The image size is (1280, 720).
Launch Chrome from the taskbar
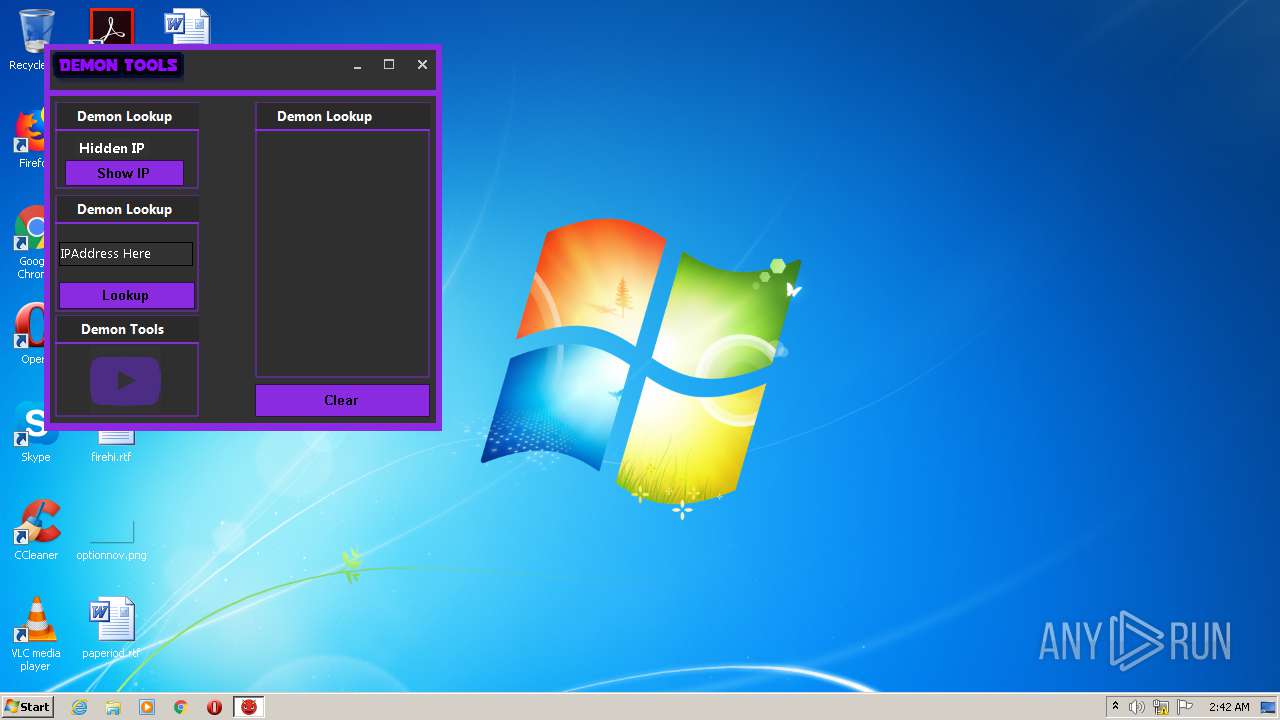coord(181,707)
